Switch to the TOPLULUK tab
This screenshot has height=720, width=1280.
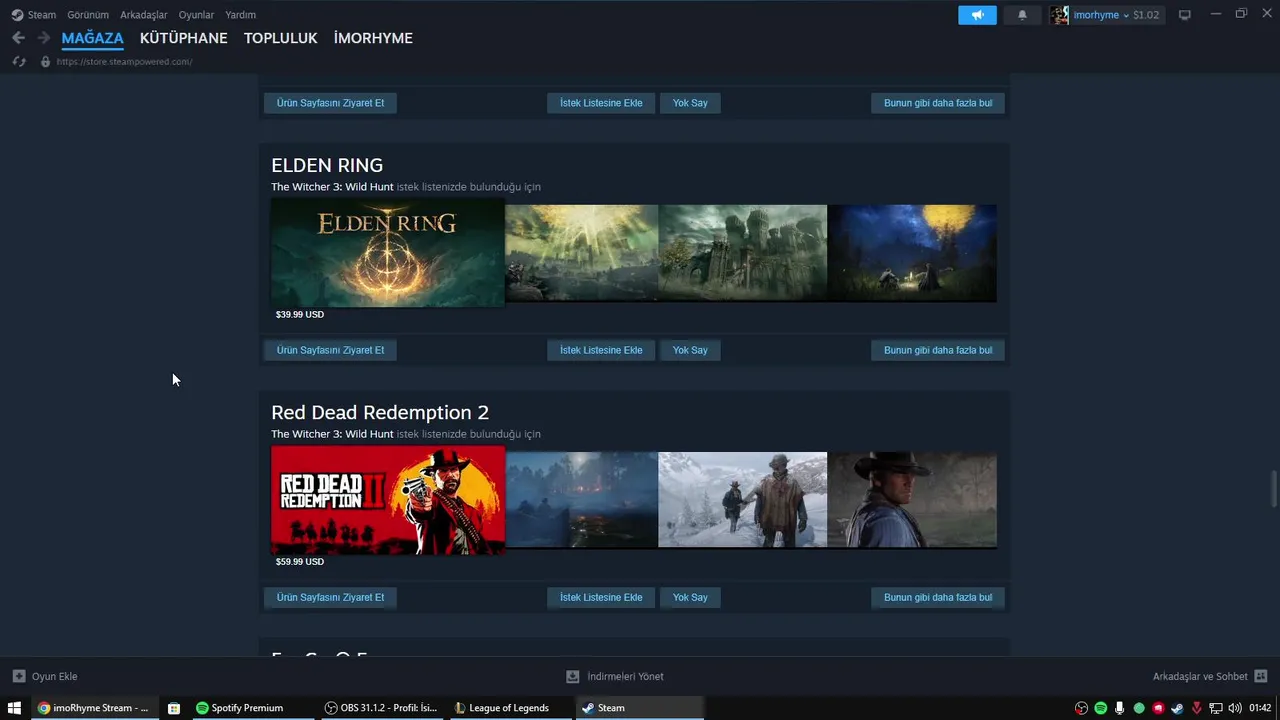click(x=280, y=38)
